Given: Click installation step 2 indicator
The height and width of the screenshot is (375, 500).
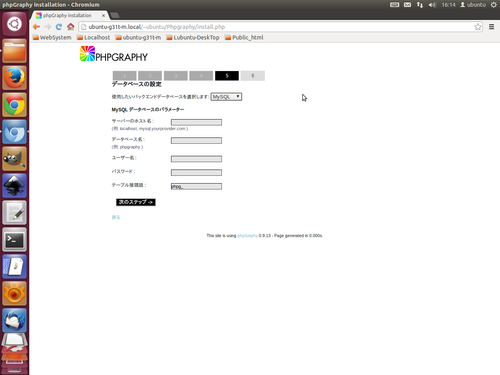Looking at the screenshot, I should coord(150,76).
